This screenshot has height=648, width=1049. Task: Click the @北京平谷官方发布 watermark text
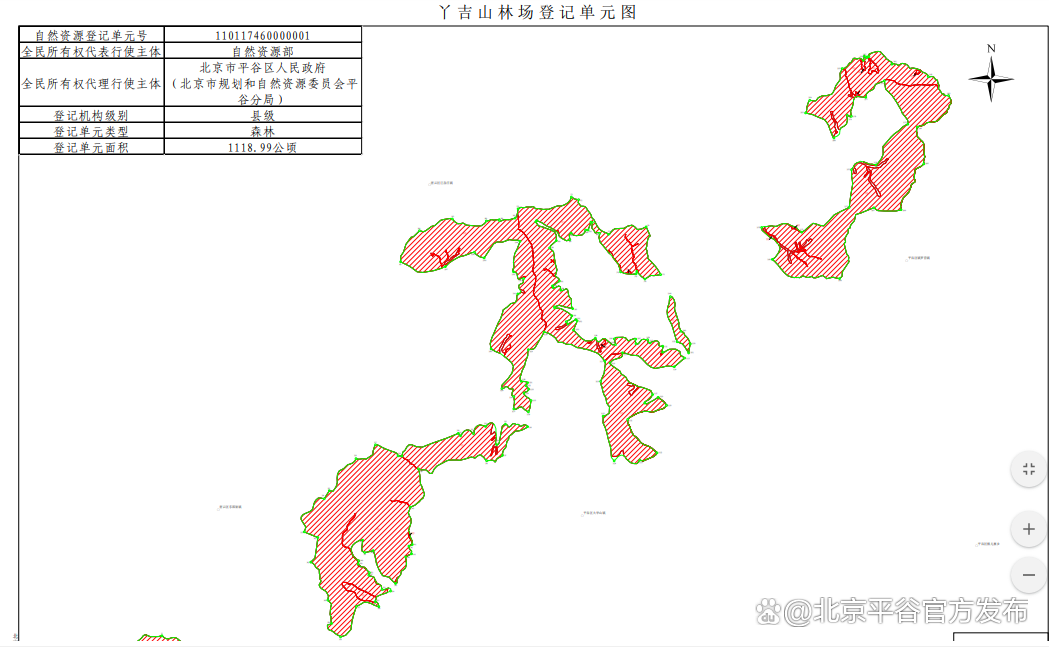[906, 611]
